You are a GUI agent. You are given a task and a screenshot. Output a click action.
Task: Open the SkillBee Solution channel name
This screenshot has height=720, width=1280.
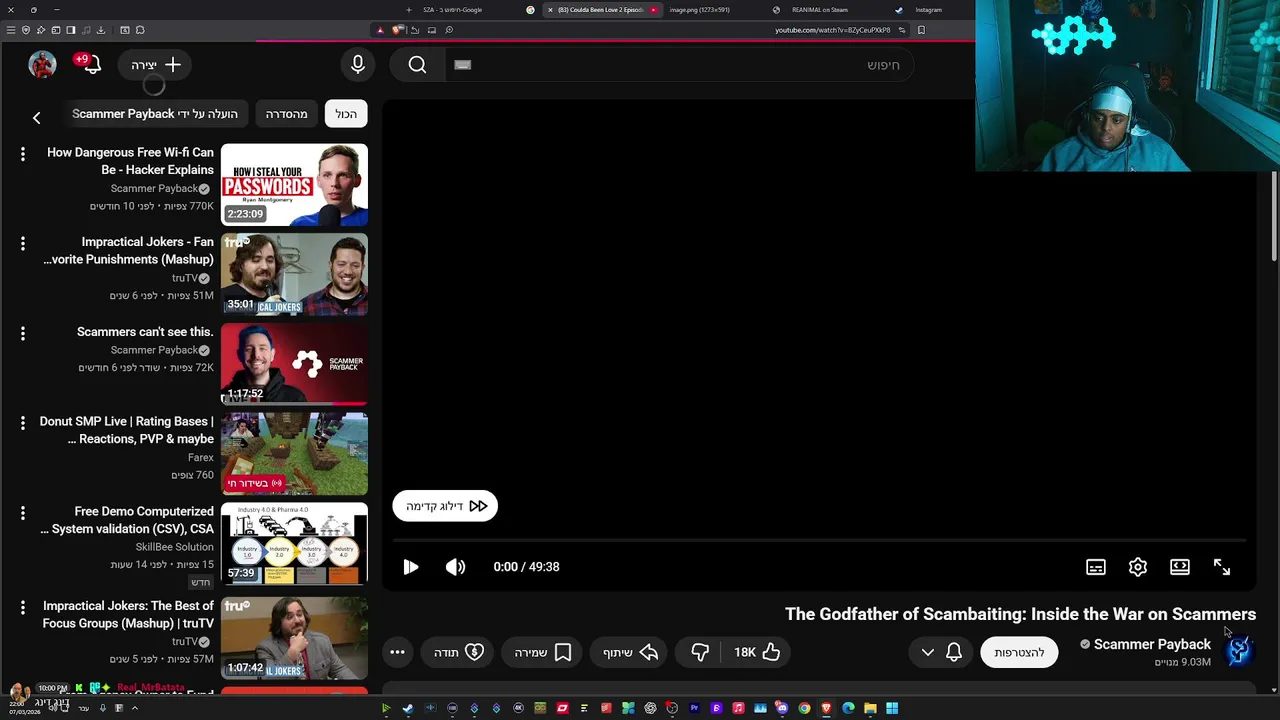(174, 547)
